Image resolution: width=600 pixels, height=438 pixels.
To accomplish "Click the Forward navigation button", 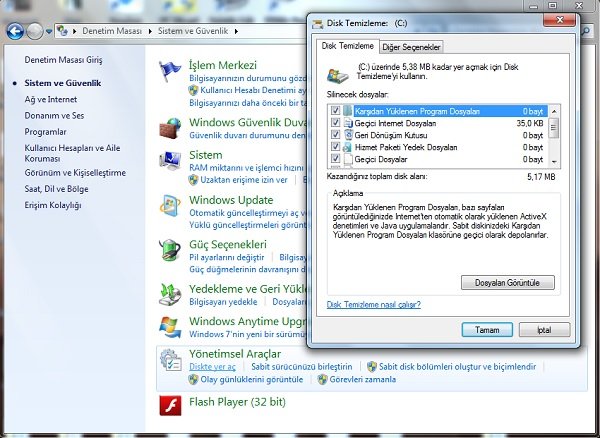I will coord(35,31).
